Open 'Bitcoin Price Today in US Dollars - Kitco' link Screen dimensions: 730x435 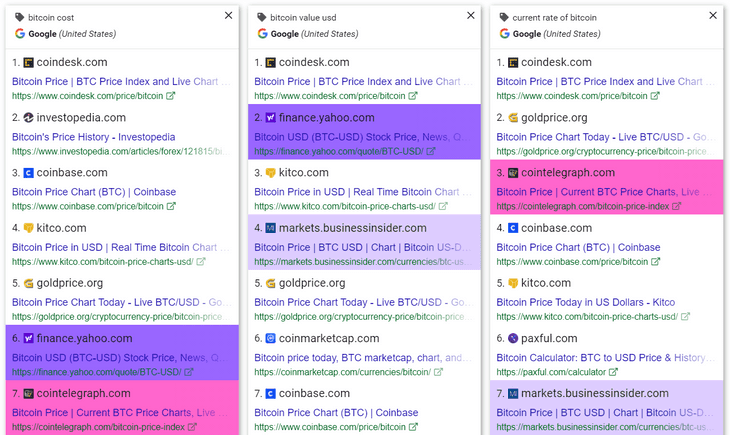[586, 302]
